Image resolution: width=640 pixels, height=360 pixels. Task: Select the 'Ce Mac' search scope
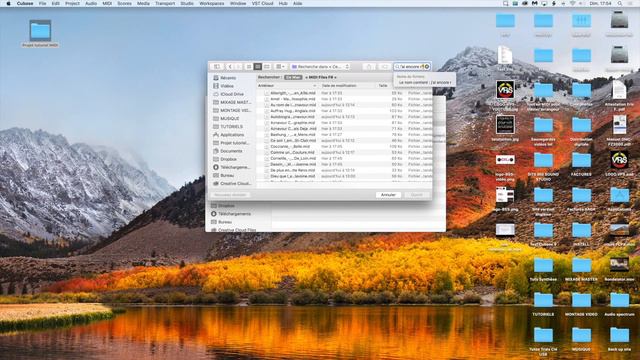[293, 77]
